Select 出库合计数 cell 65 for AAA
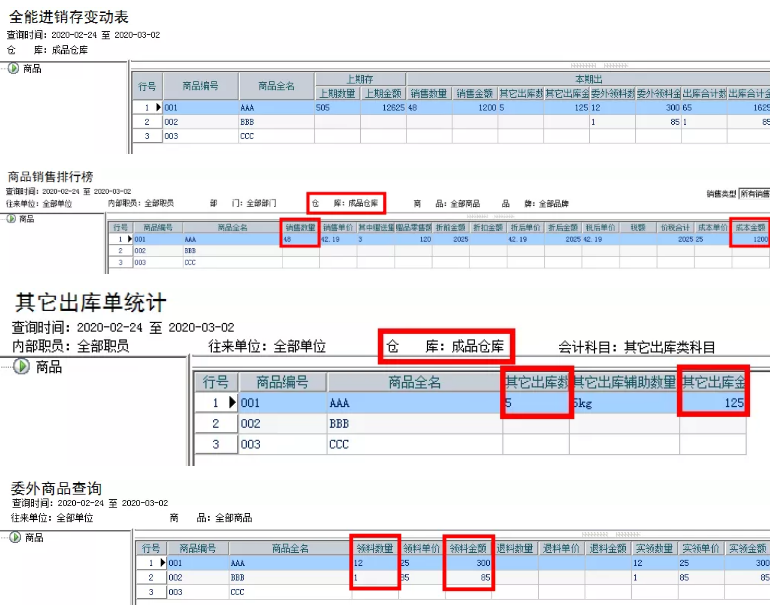 pos(704,108)
